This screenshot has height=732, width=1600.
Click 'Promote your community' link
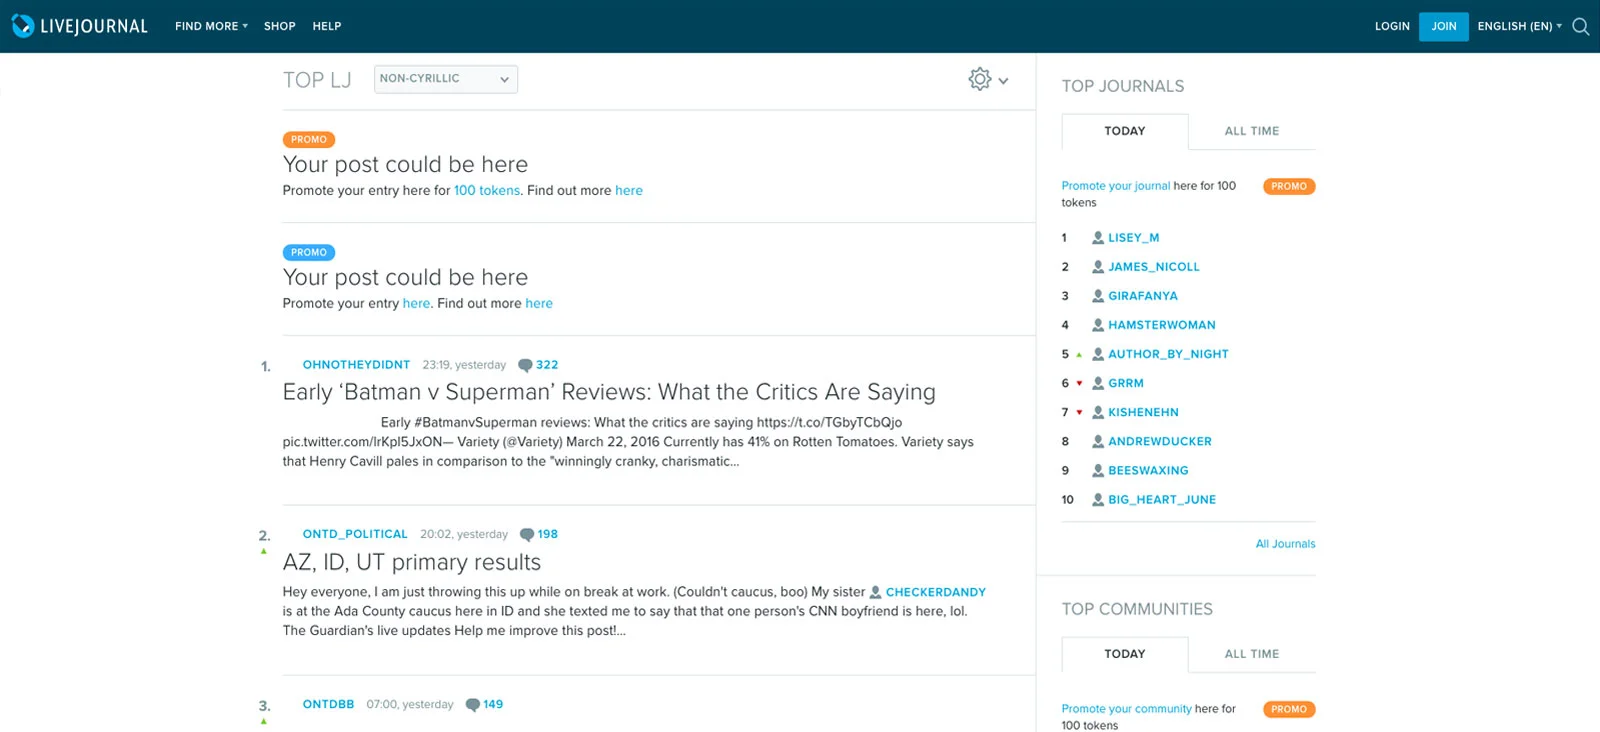(x=1126, y=709)
